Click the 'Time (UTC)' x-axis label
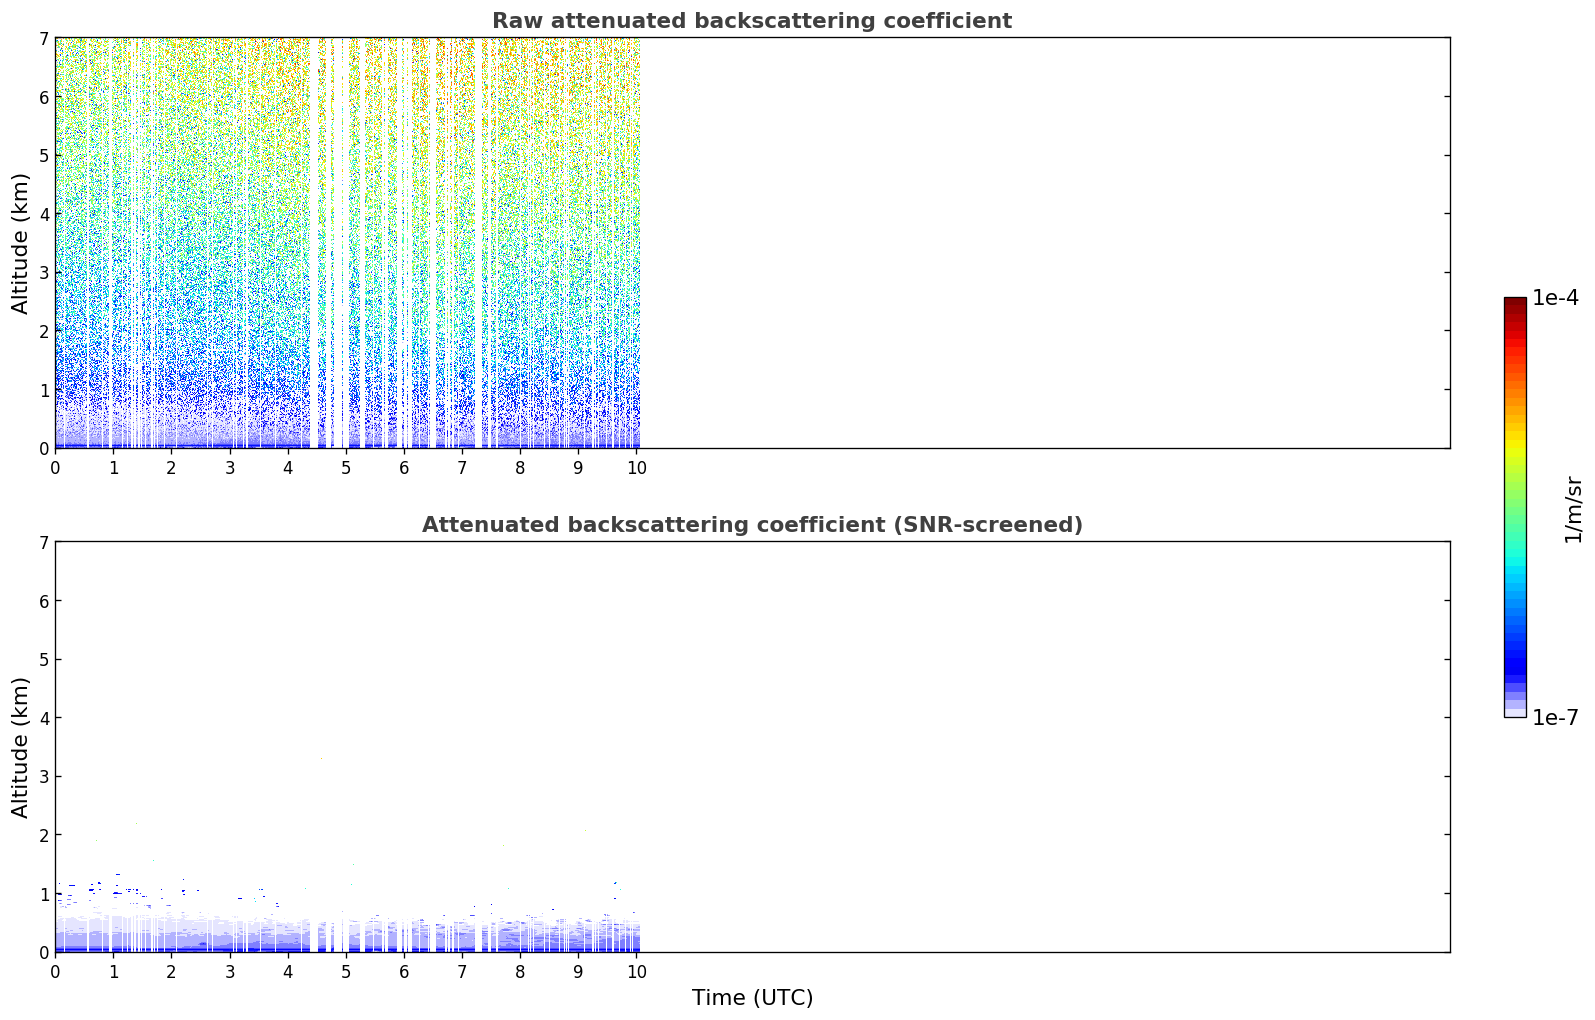 752,998
